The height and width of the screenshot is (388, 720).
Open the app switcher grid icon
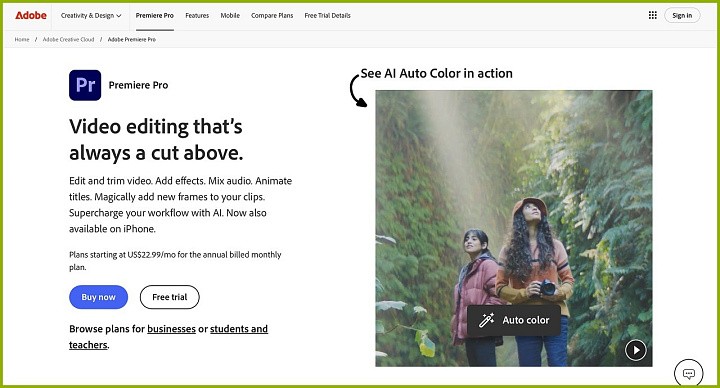coord(652,15)
